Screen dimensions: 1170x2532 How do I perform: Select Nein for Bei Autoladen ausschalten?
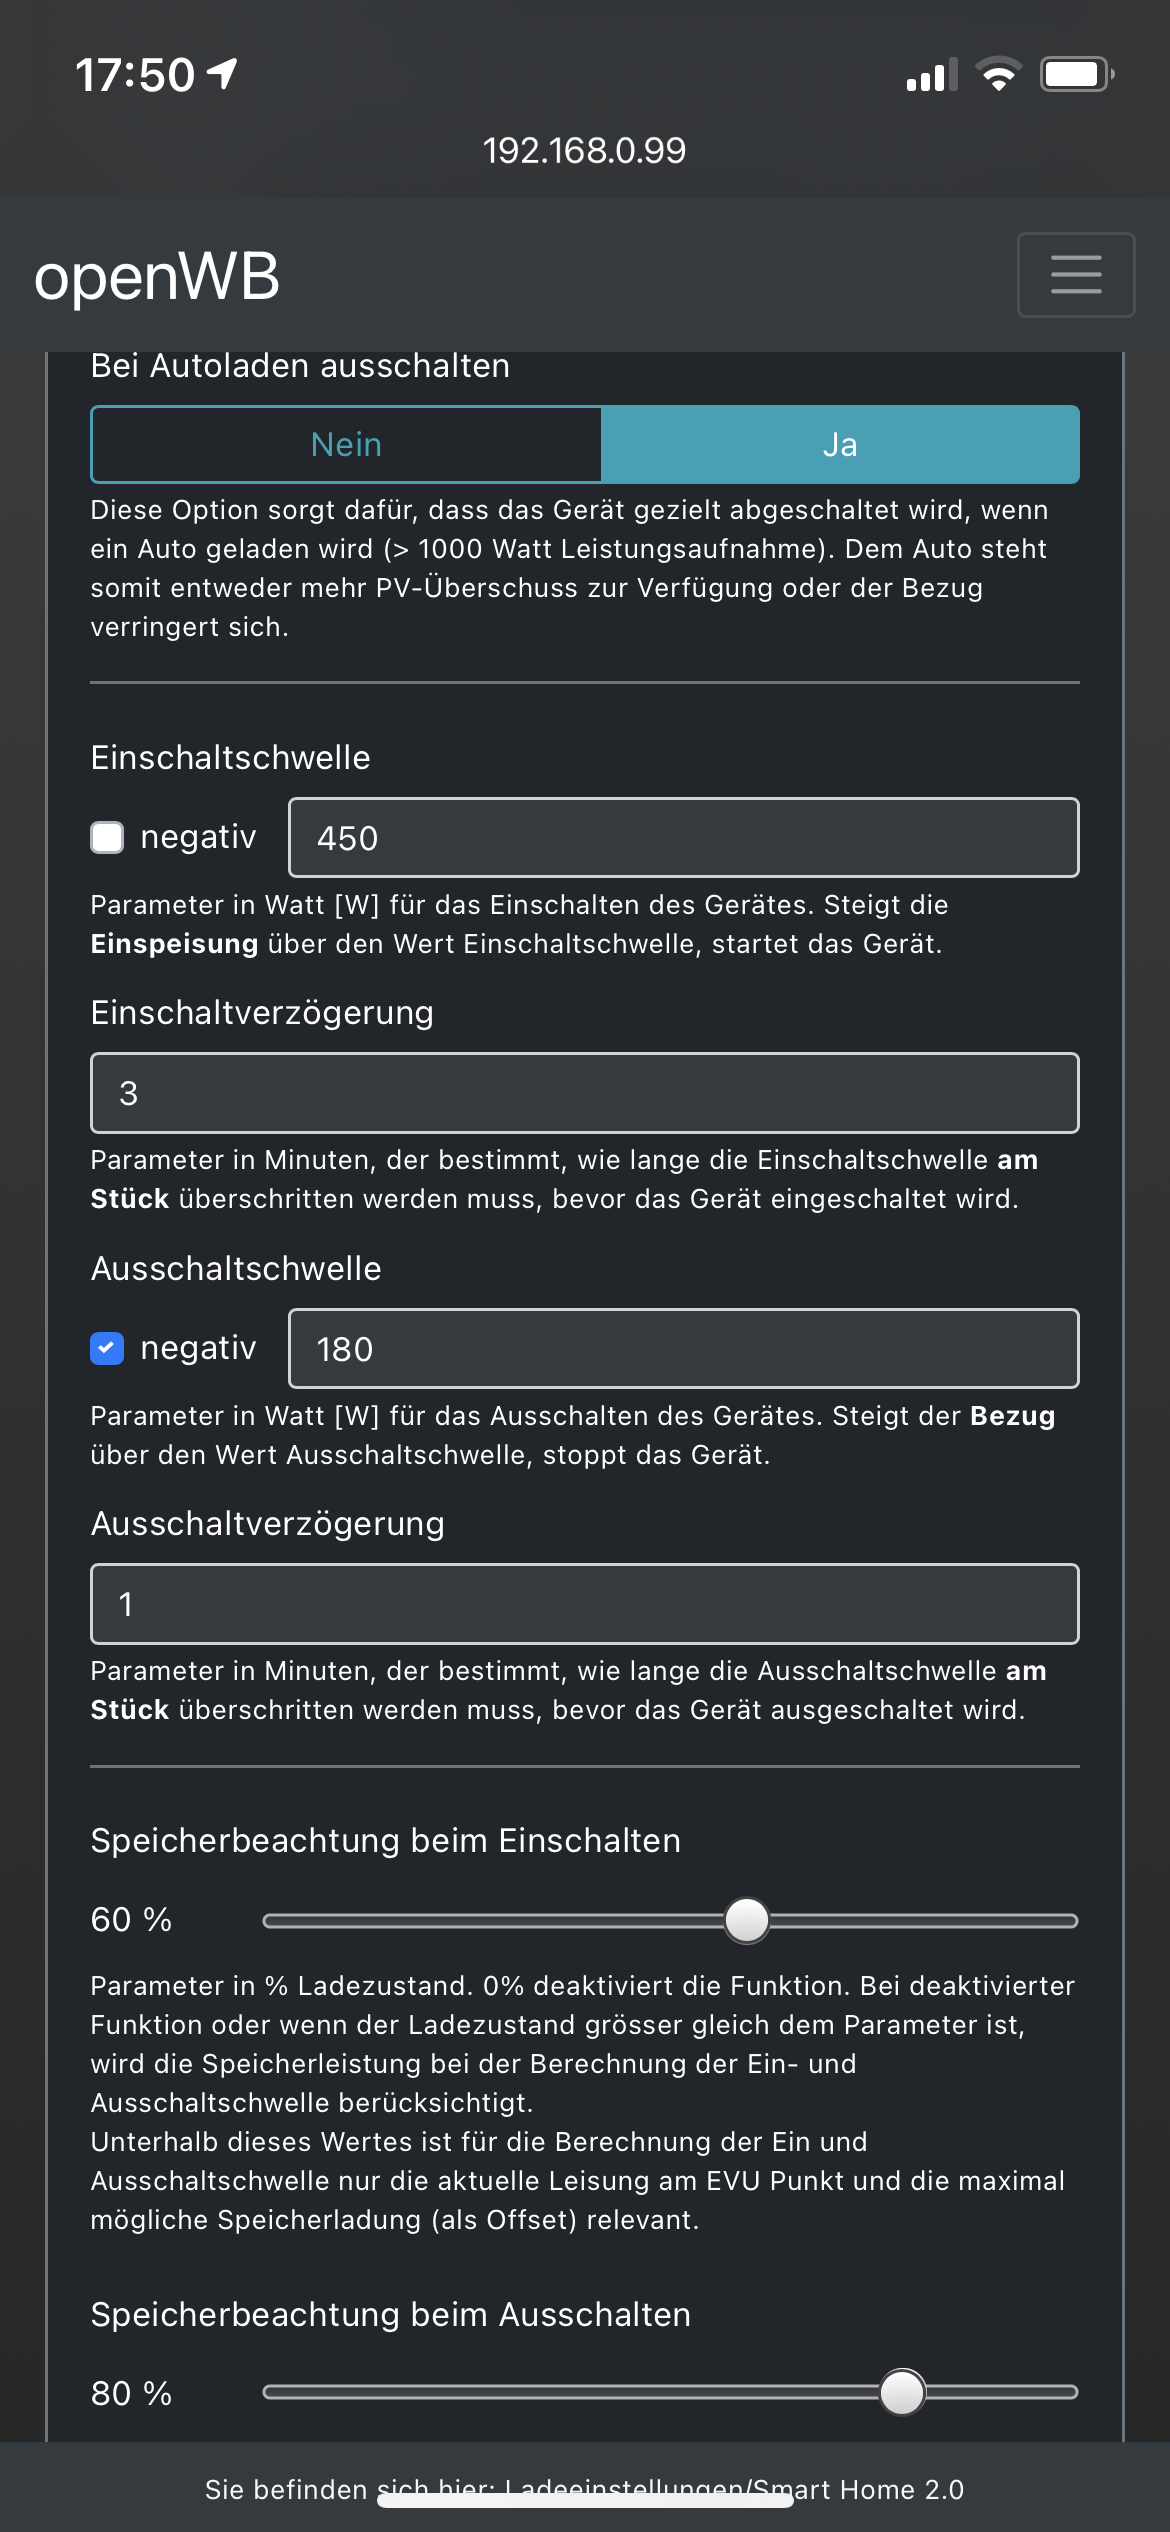tap(346, 445)
